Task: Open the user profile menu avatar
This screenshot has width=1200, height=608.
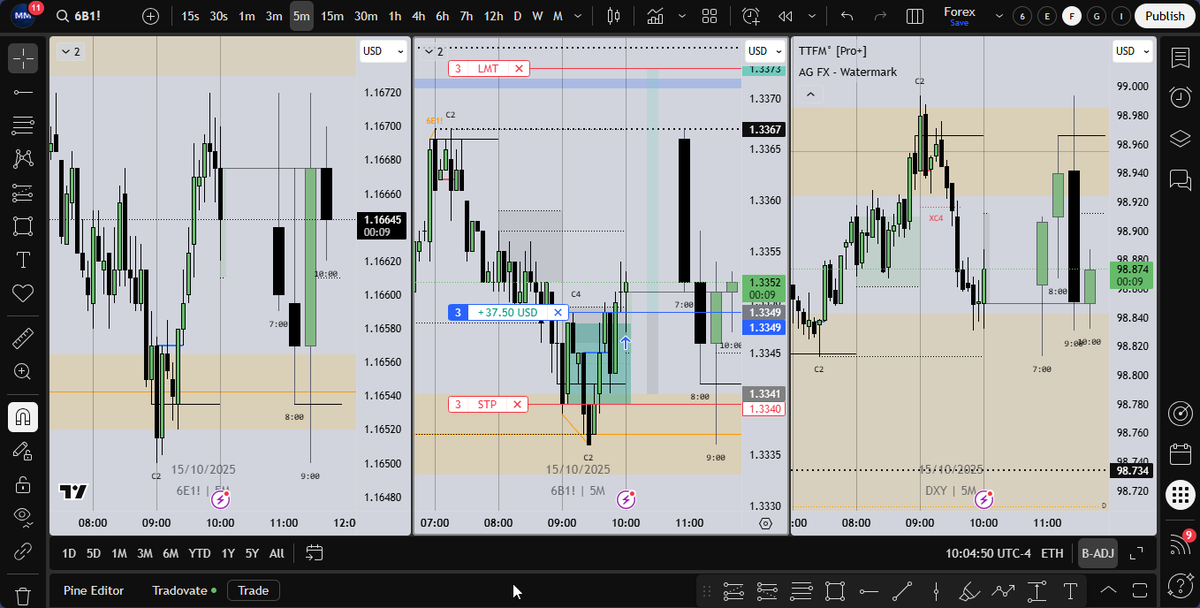Action: point(22,16)
